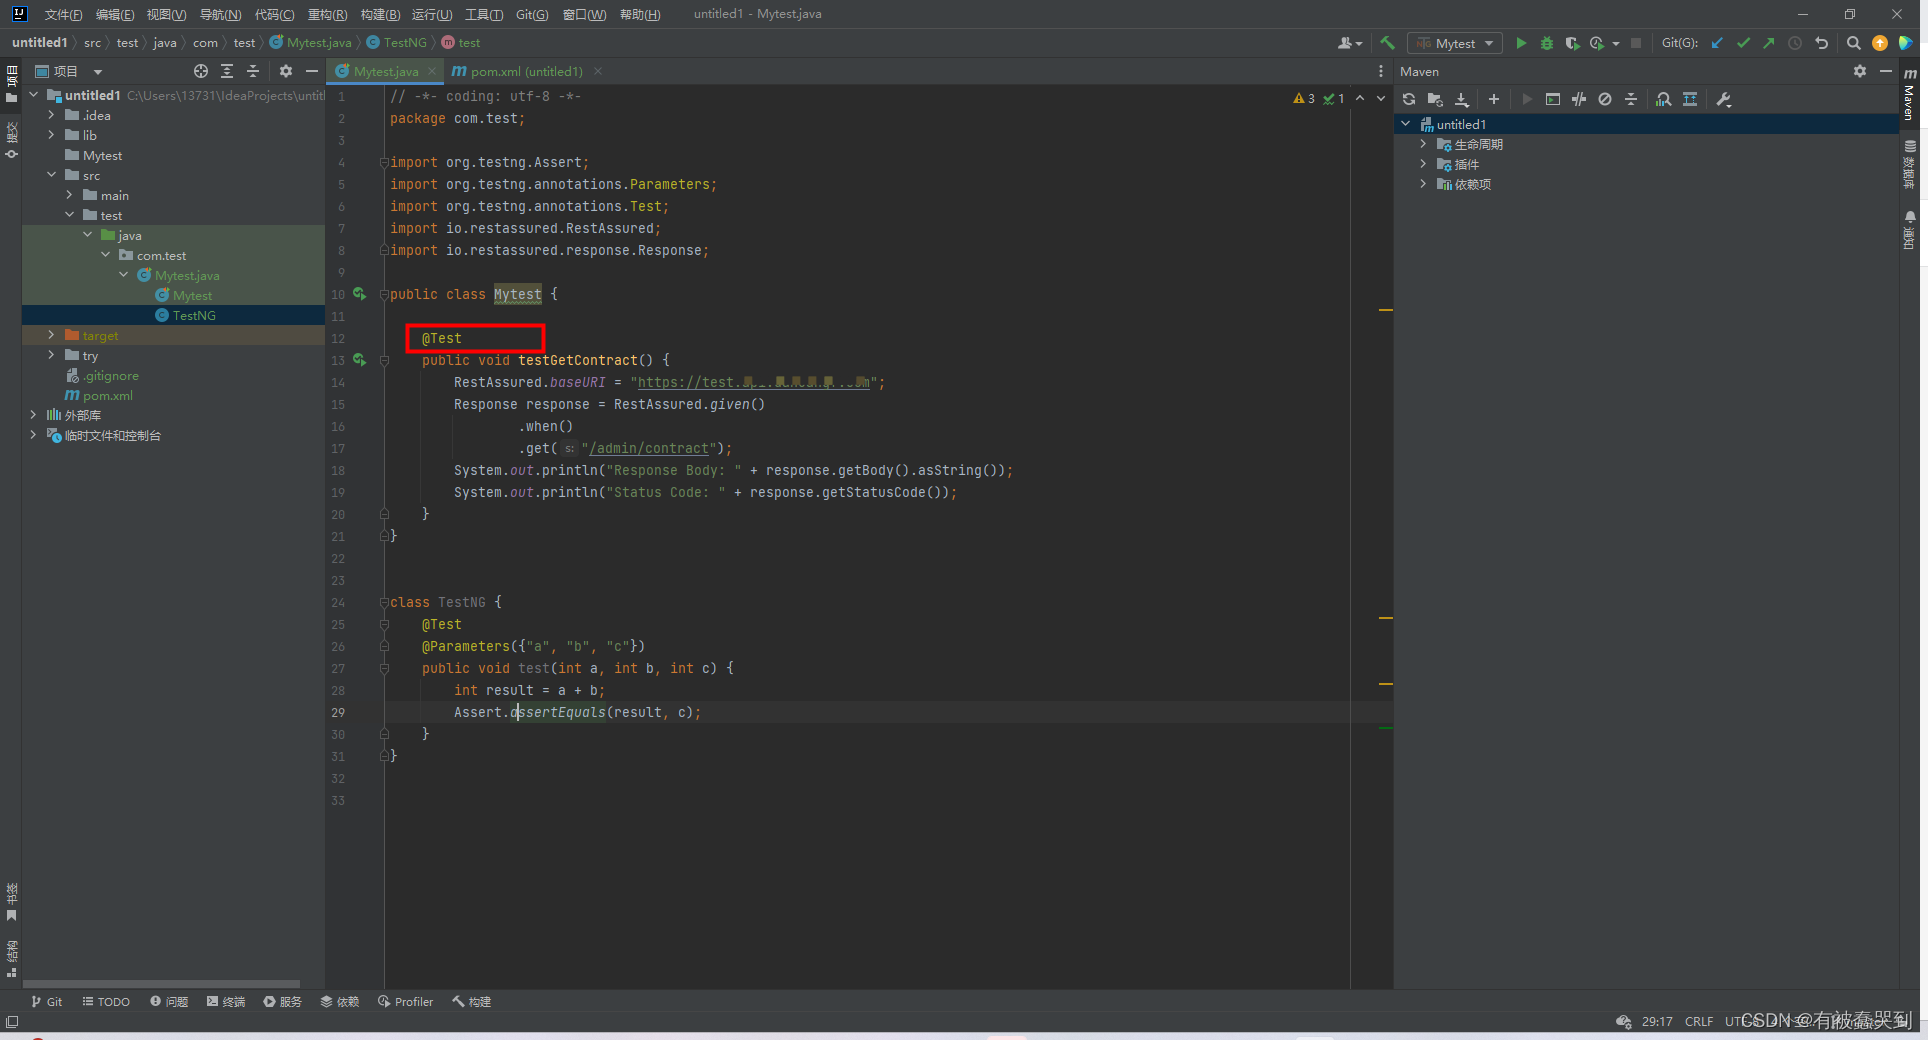Run Mytest with coverage
The width and height of the screenshot is (1928, 1040).
pyautogui.click(x=1572, y=43)
